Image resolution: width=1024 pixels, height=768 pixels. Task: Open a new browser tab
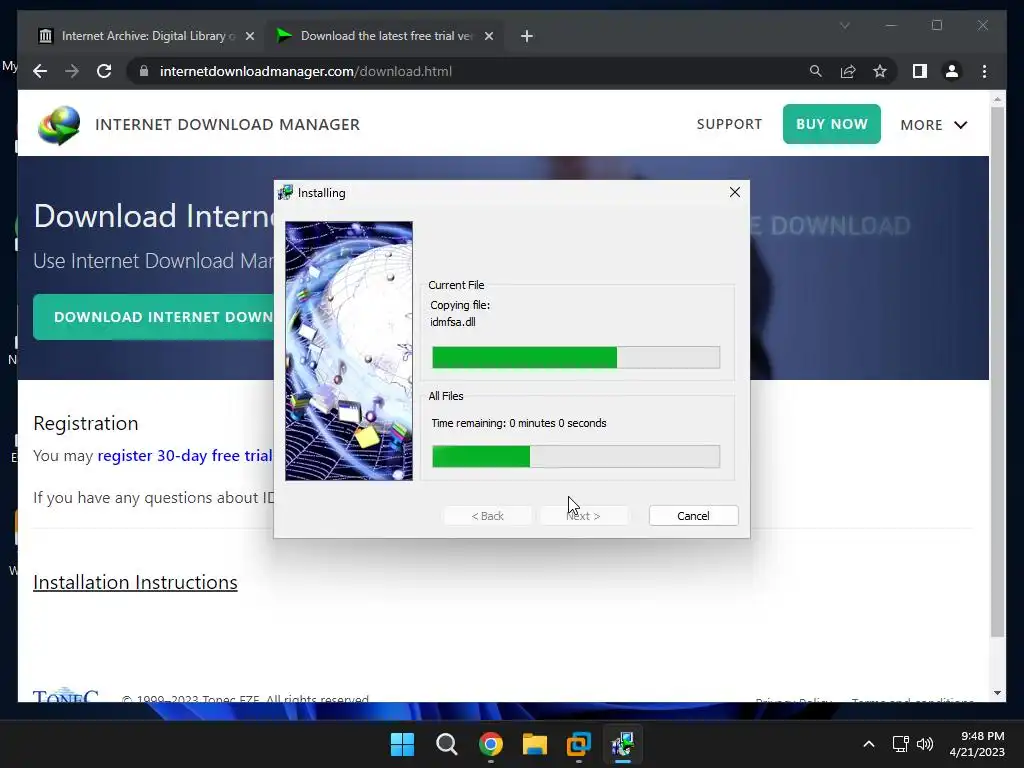(527, 36)
